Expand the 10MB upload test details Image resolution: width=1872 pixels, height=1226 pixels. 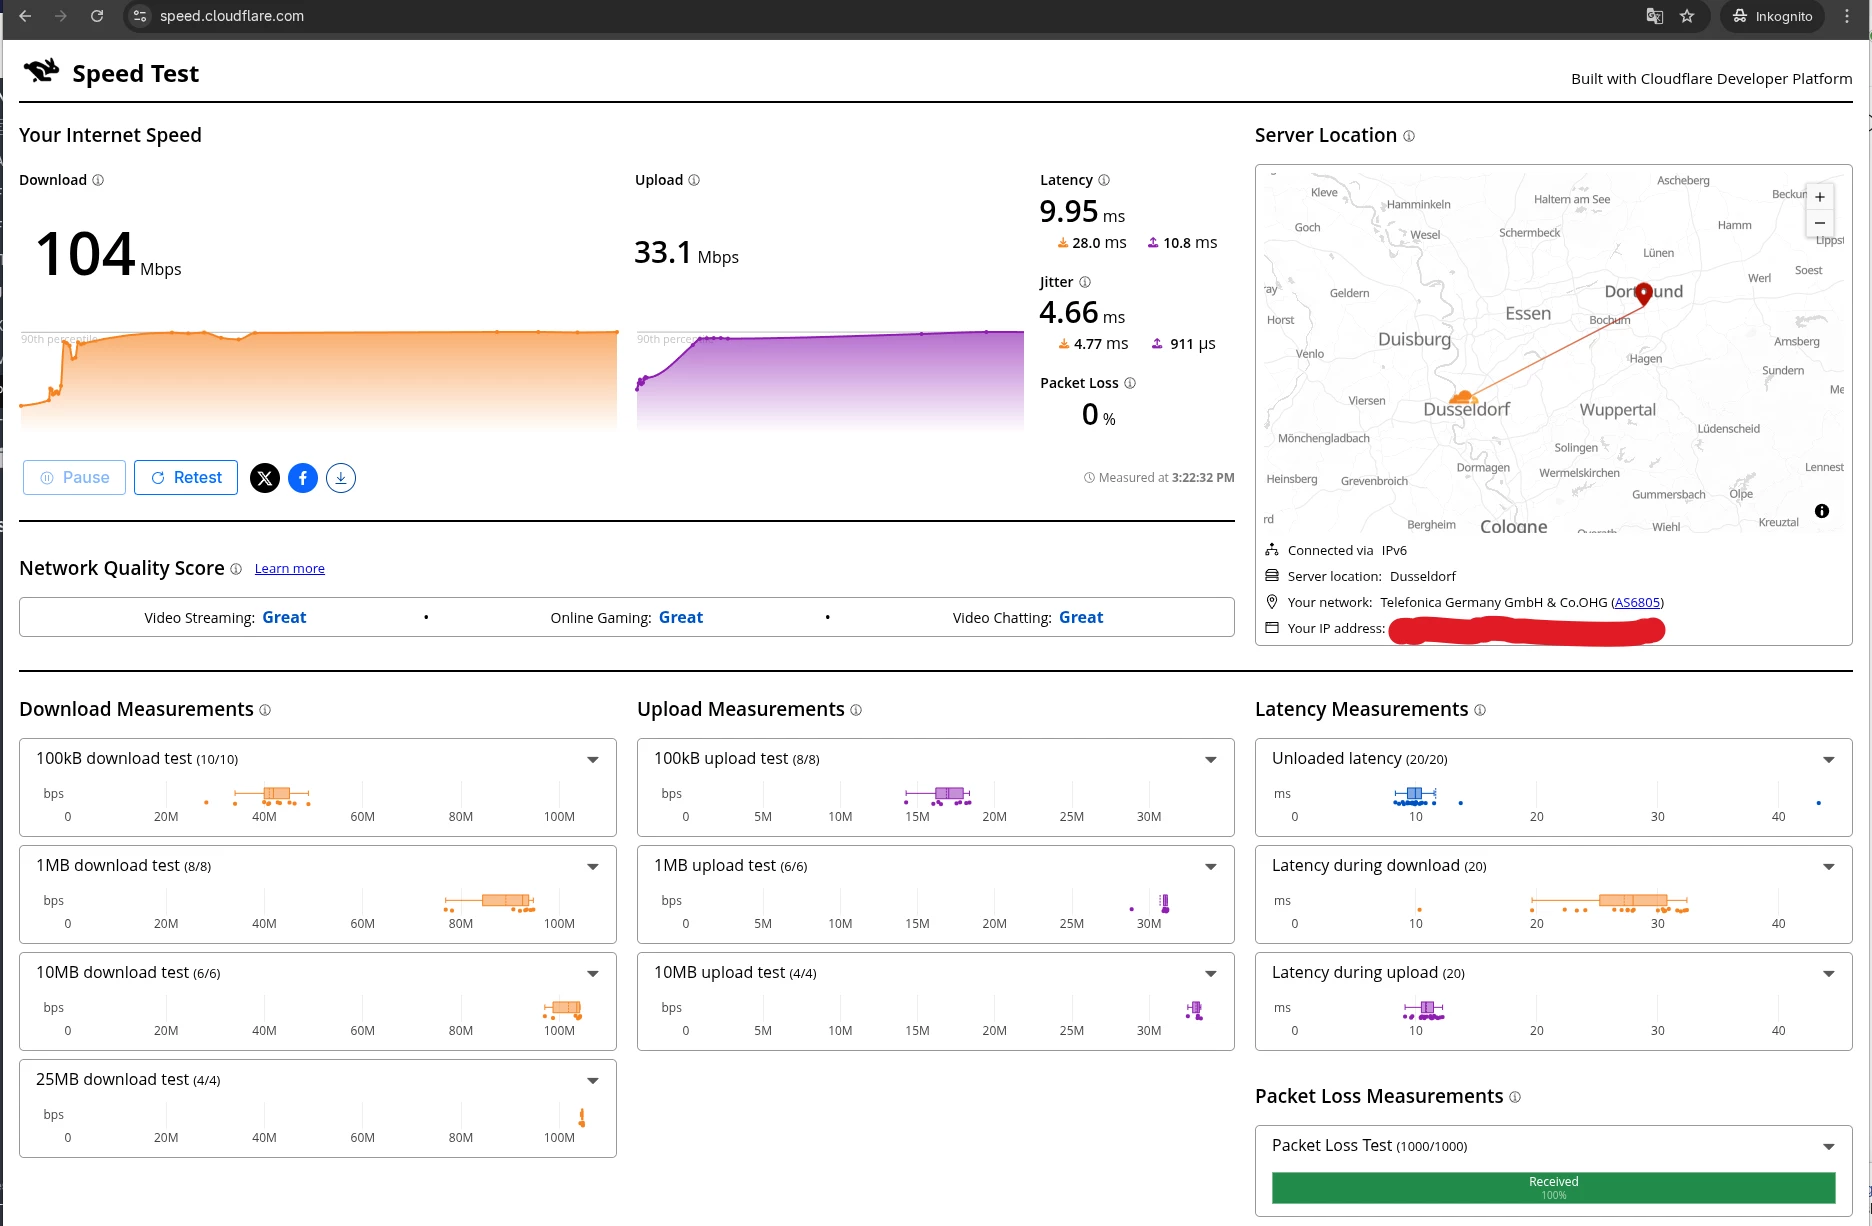[1211, 974]
